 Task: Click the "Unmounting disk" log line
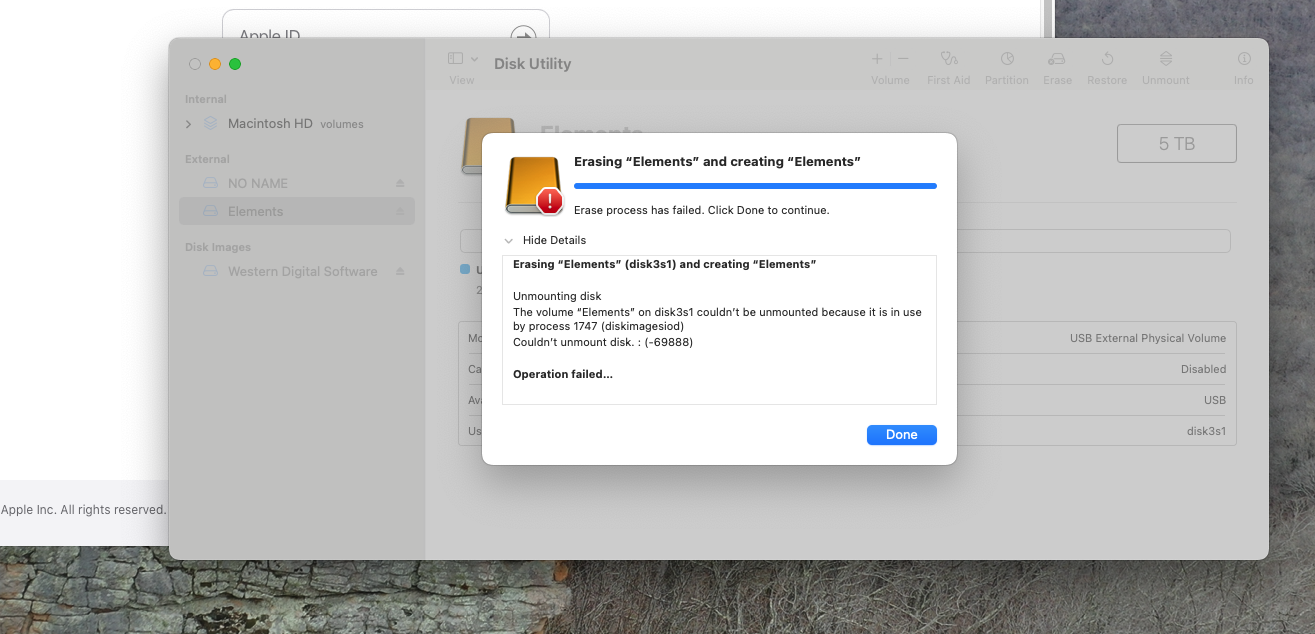pos(557,296)
